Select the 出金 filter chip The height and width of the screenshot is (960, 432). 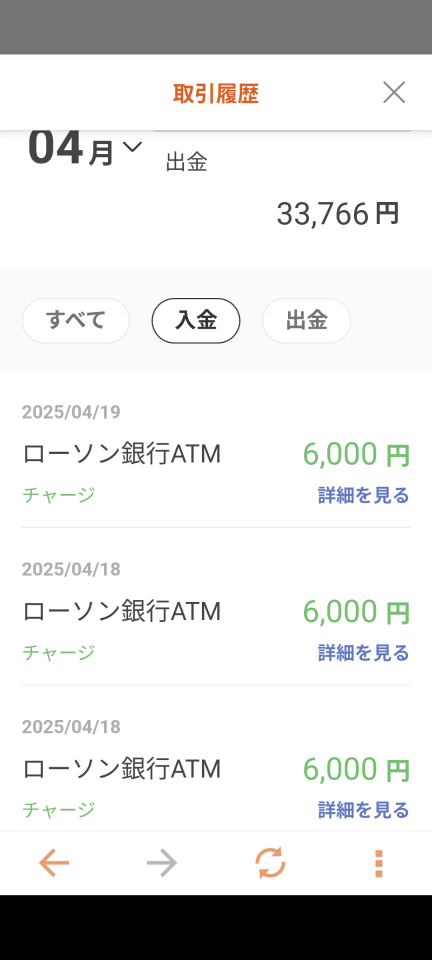tap(307, 321)
